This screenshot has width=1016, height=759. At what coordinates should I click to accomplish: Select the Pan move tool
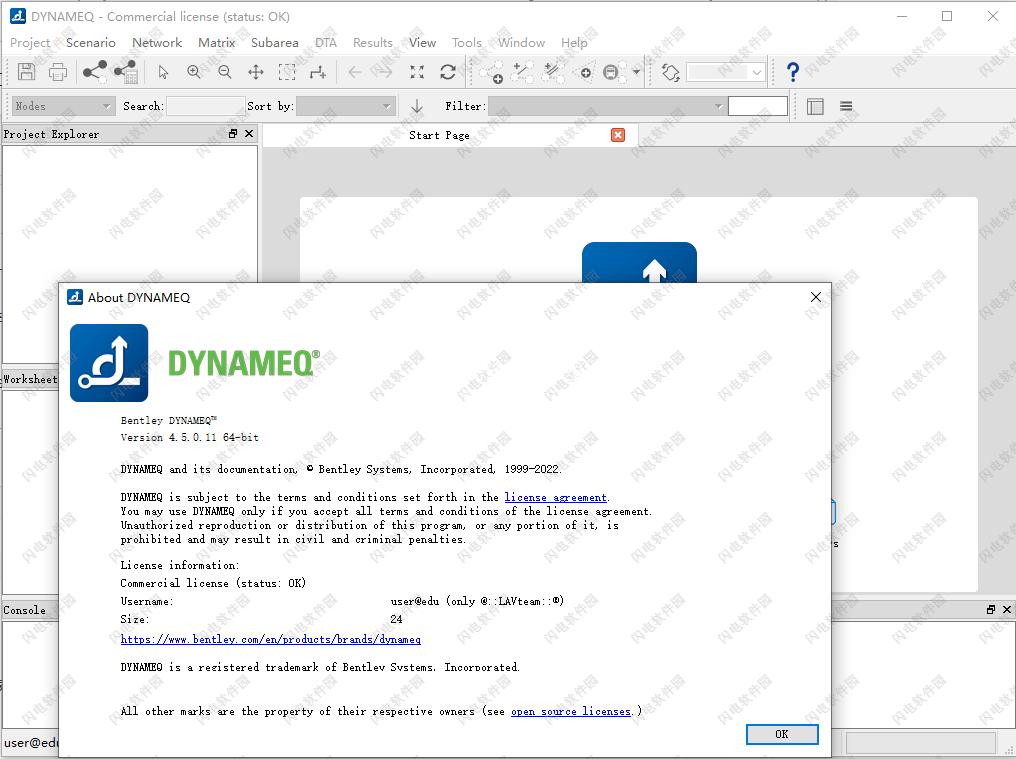click(256, 72)
